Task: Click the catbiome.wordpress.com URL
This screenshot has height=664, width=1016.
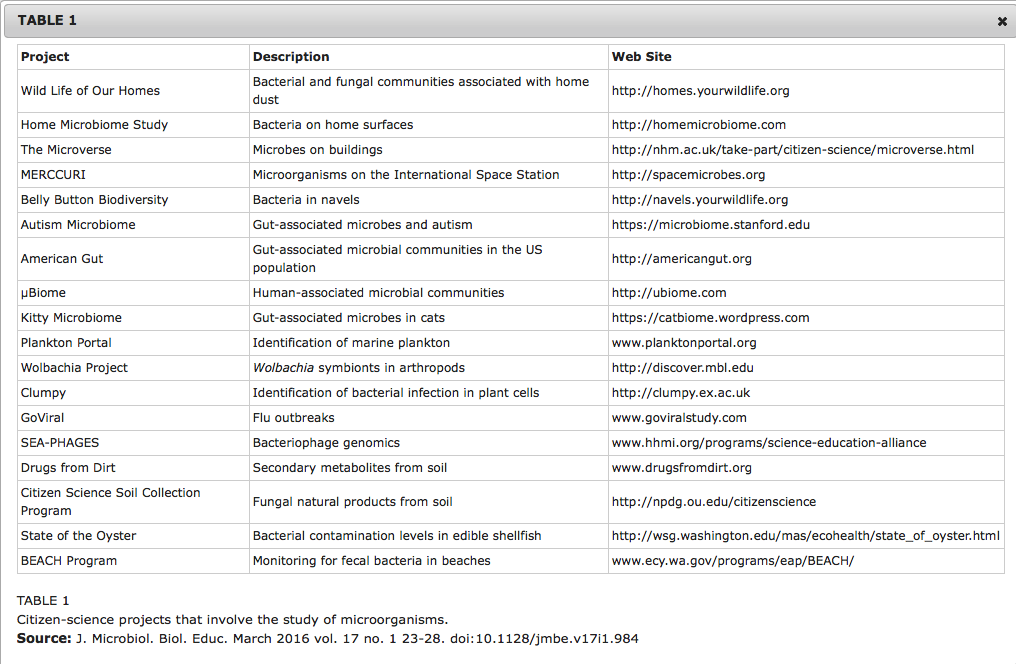Action: [710, 317]
